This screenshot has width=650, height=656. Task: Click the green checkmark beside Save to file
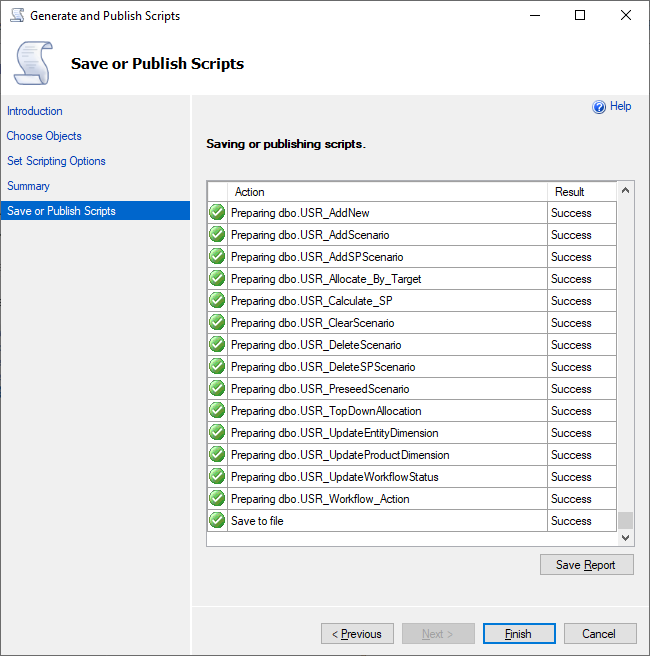tap(217, 521)
